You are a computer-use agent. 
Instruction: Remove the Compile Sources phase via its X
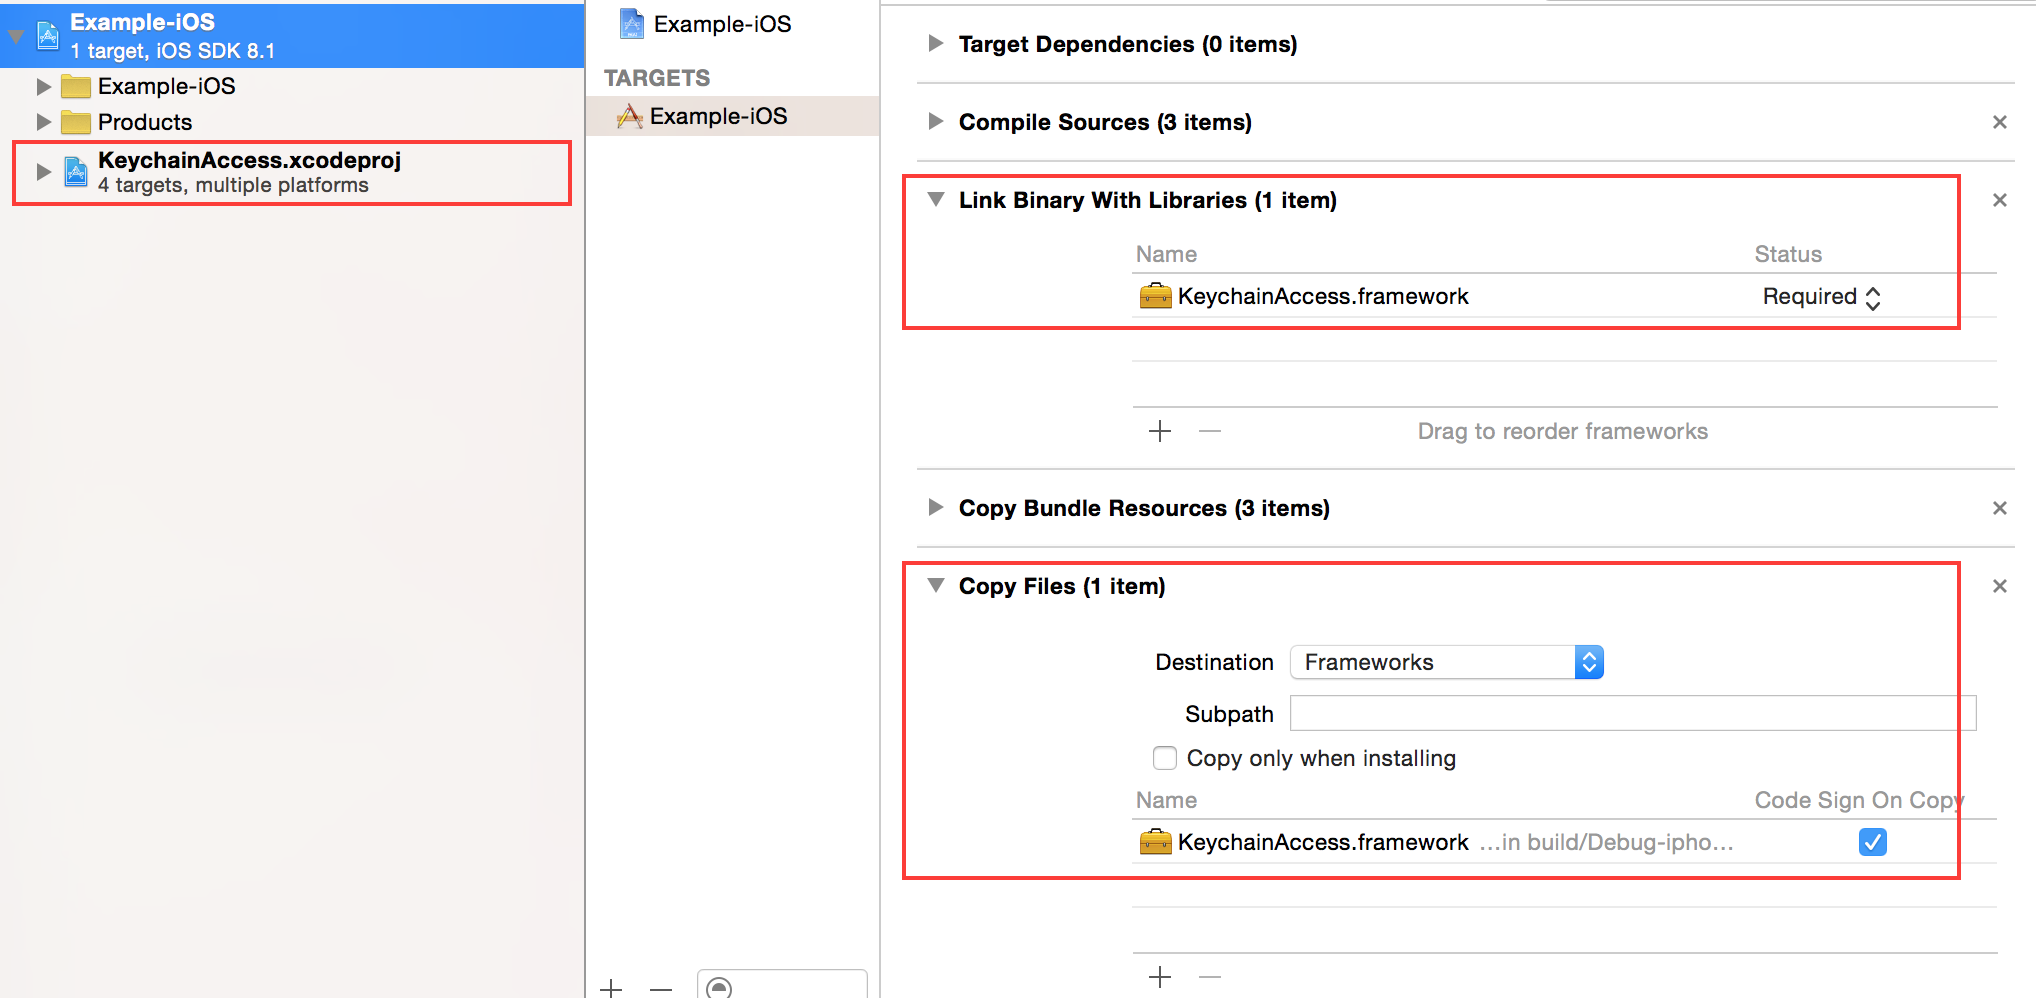pyautogui.click(x=1999, y=121)
